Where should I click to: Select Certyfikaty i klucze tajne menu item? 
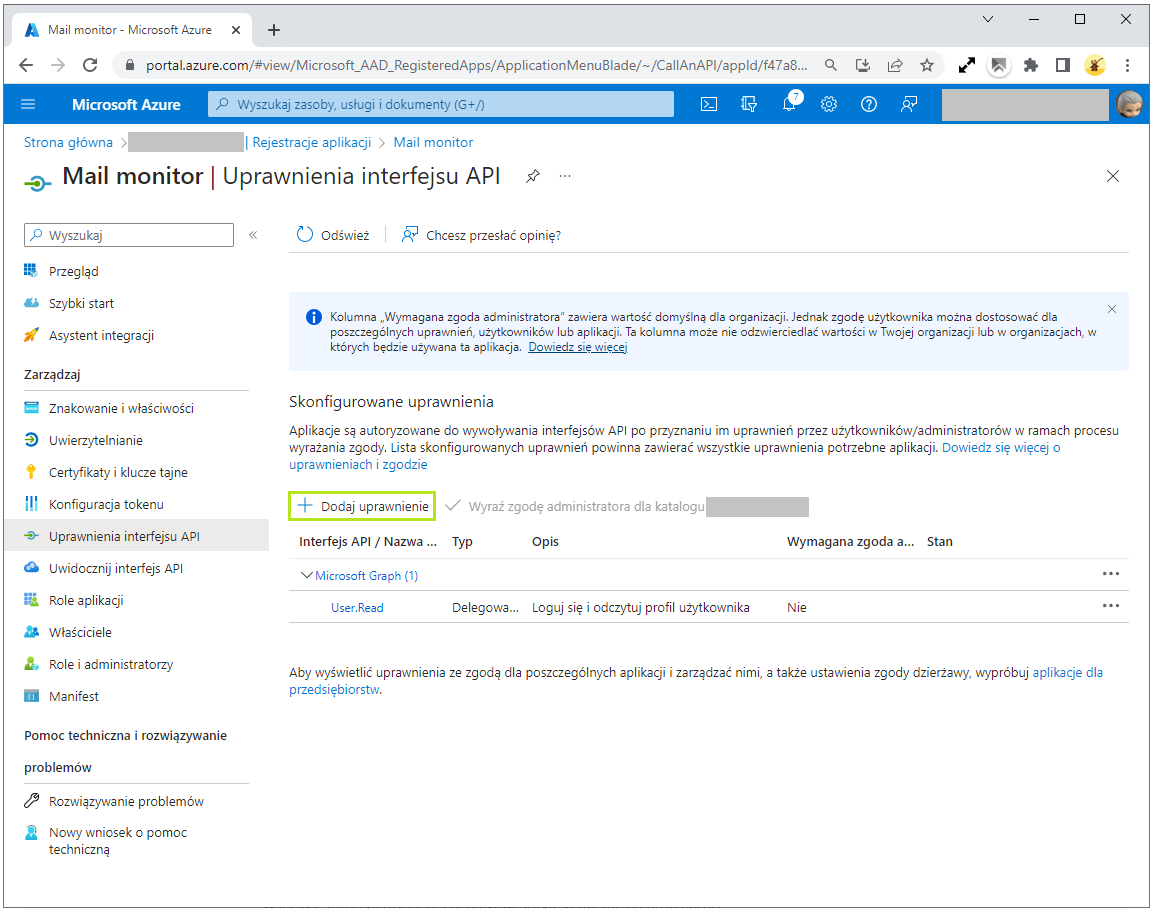[x=118, y=472]
